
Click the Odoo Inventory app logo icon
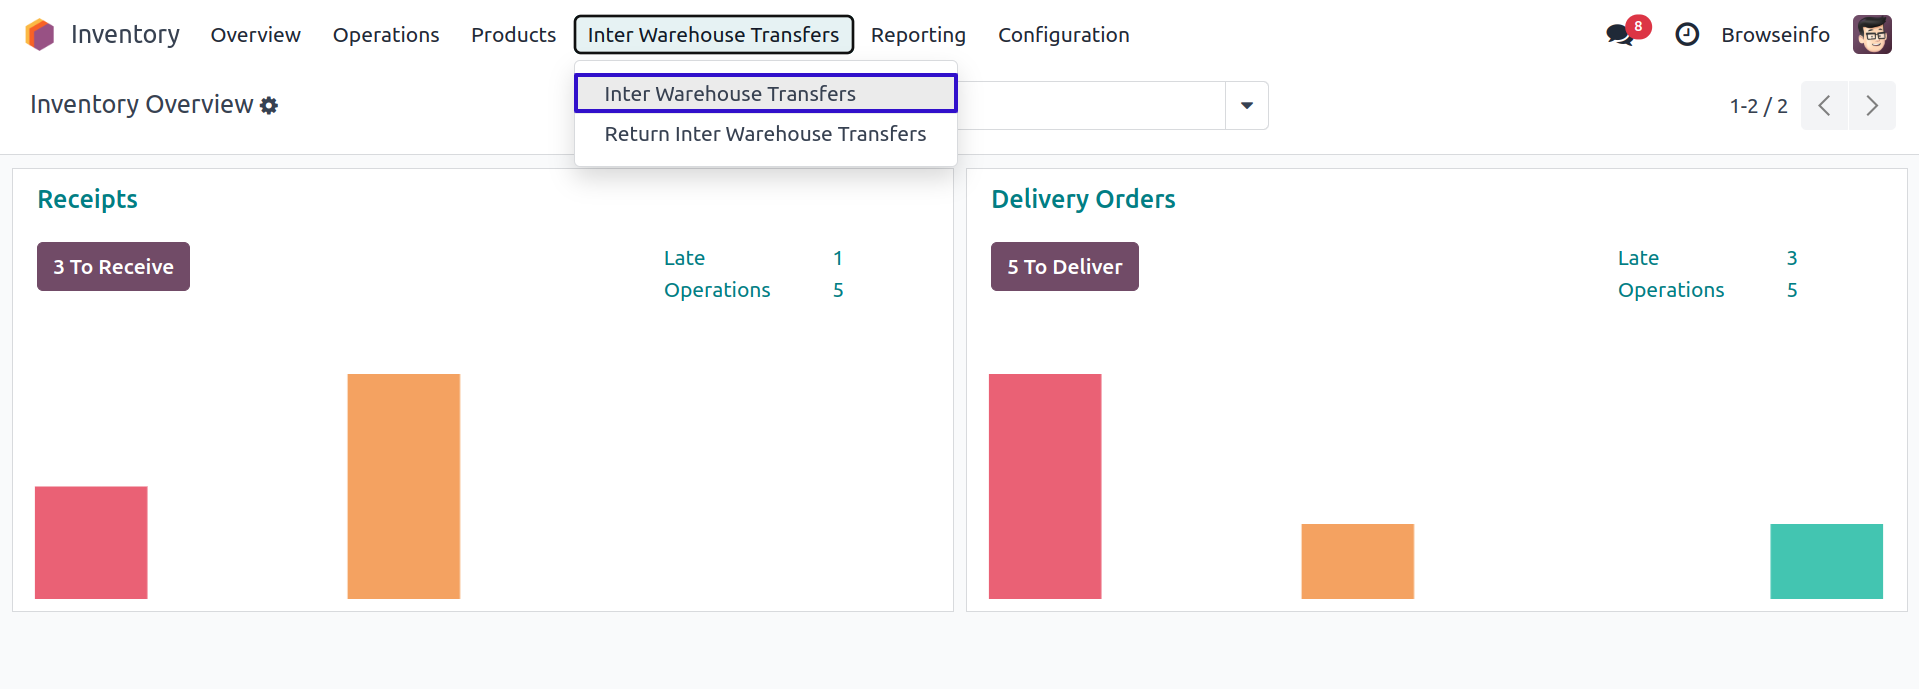pyautogui.click(x=39, y=35)
